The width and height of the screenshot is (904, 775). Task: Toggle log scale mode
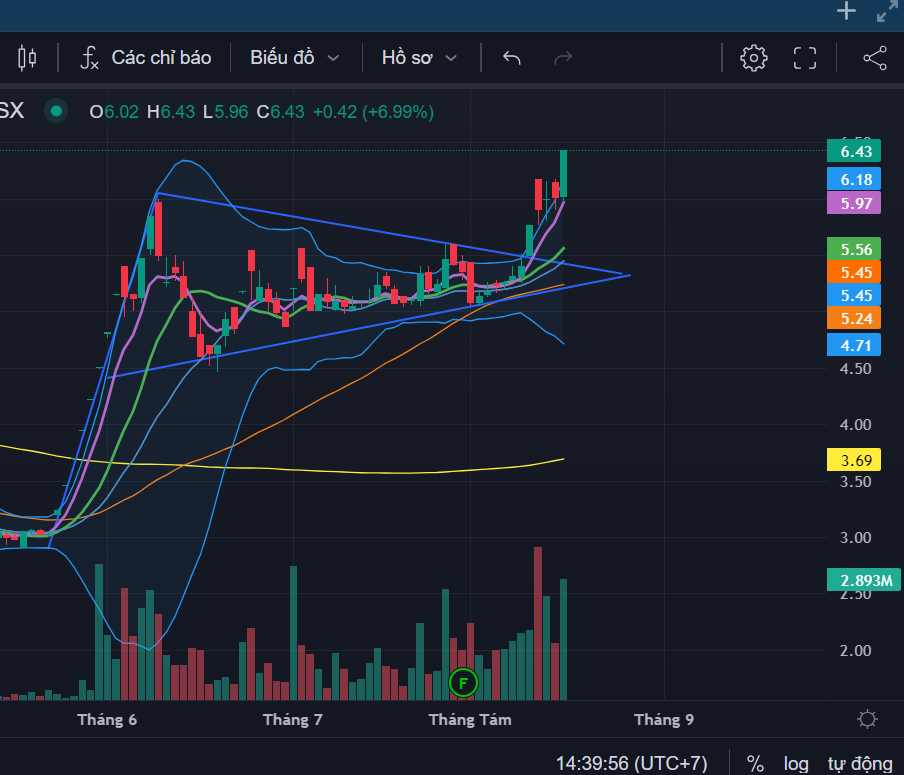(x=796, y=763)
